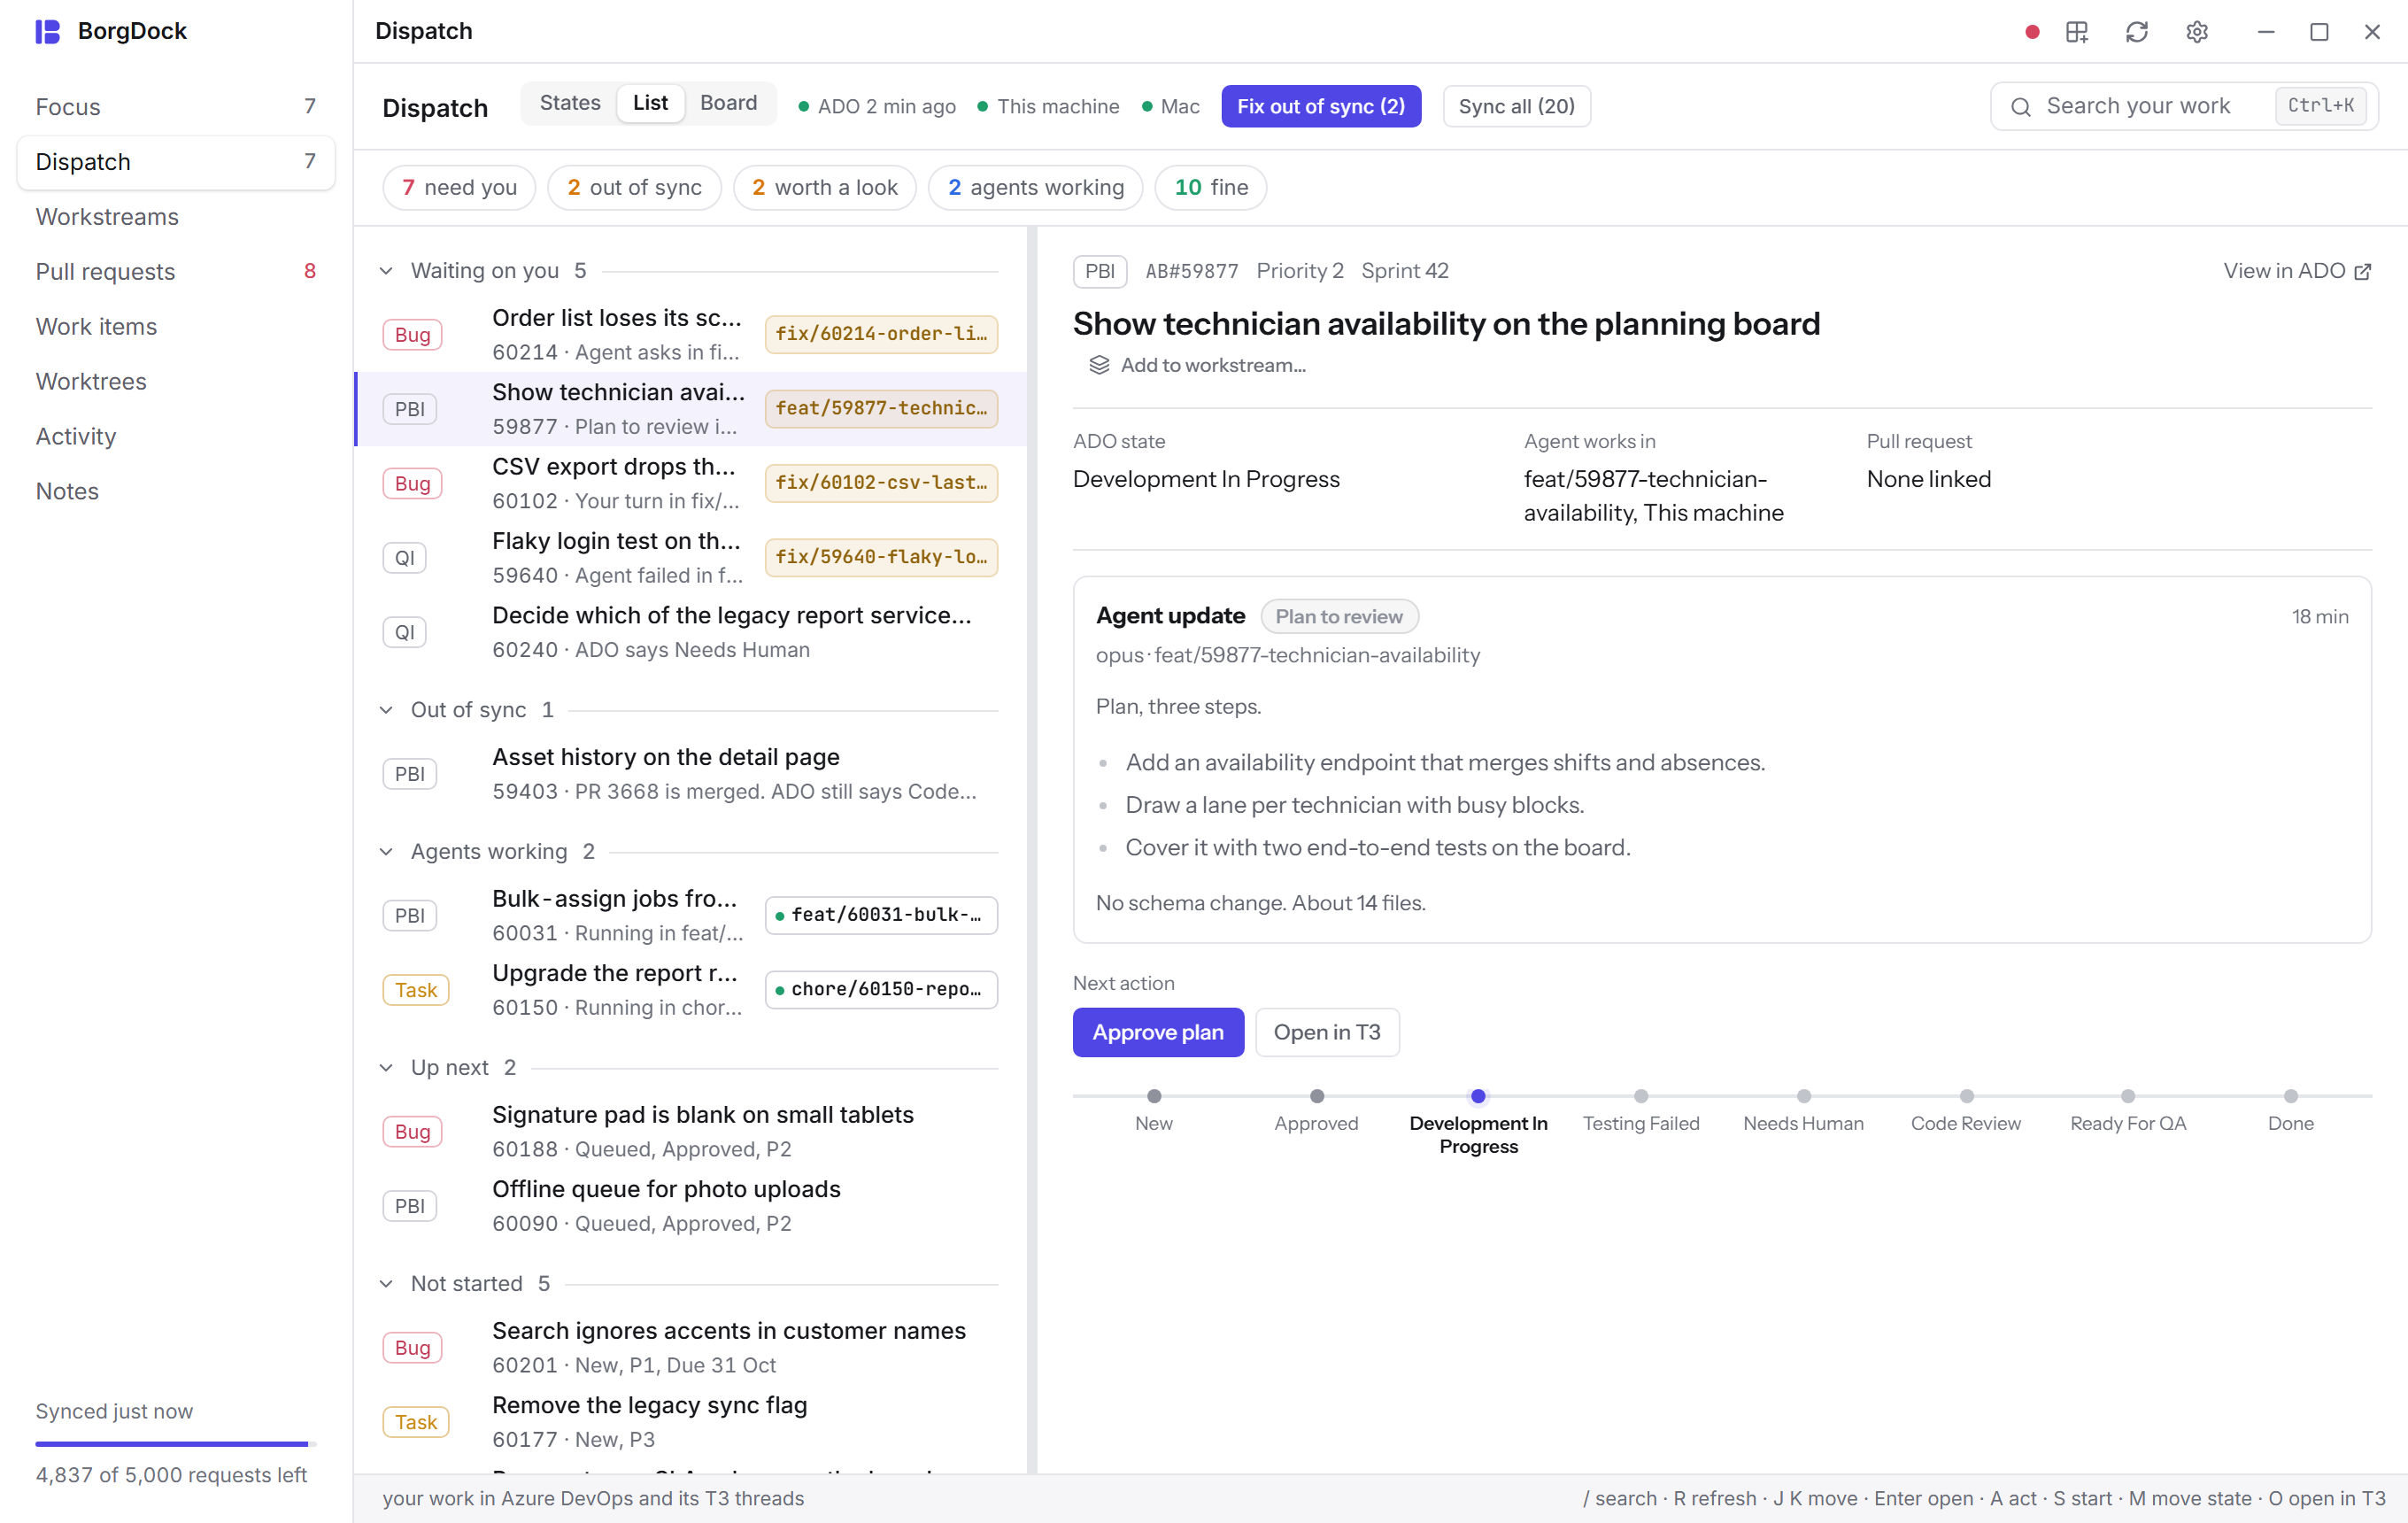Click Fix out of sync (2) button

(x=1321, y=106)
